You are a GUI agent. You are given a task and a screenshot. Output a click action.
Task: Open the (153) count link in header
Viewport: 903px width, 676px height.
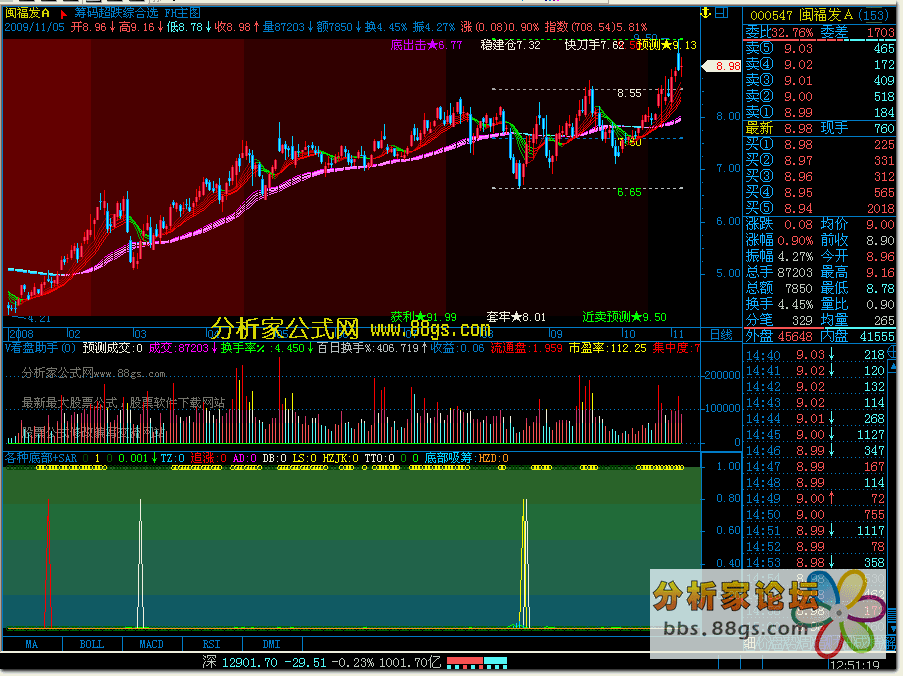(x=874, y=16)
